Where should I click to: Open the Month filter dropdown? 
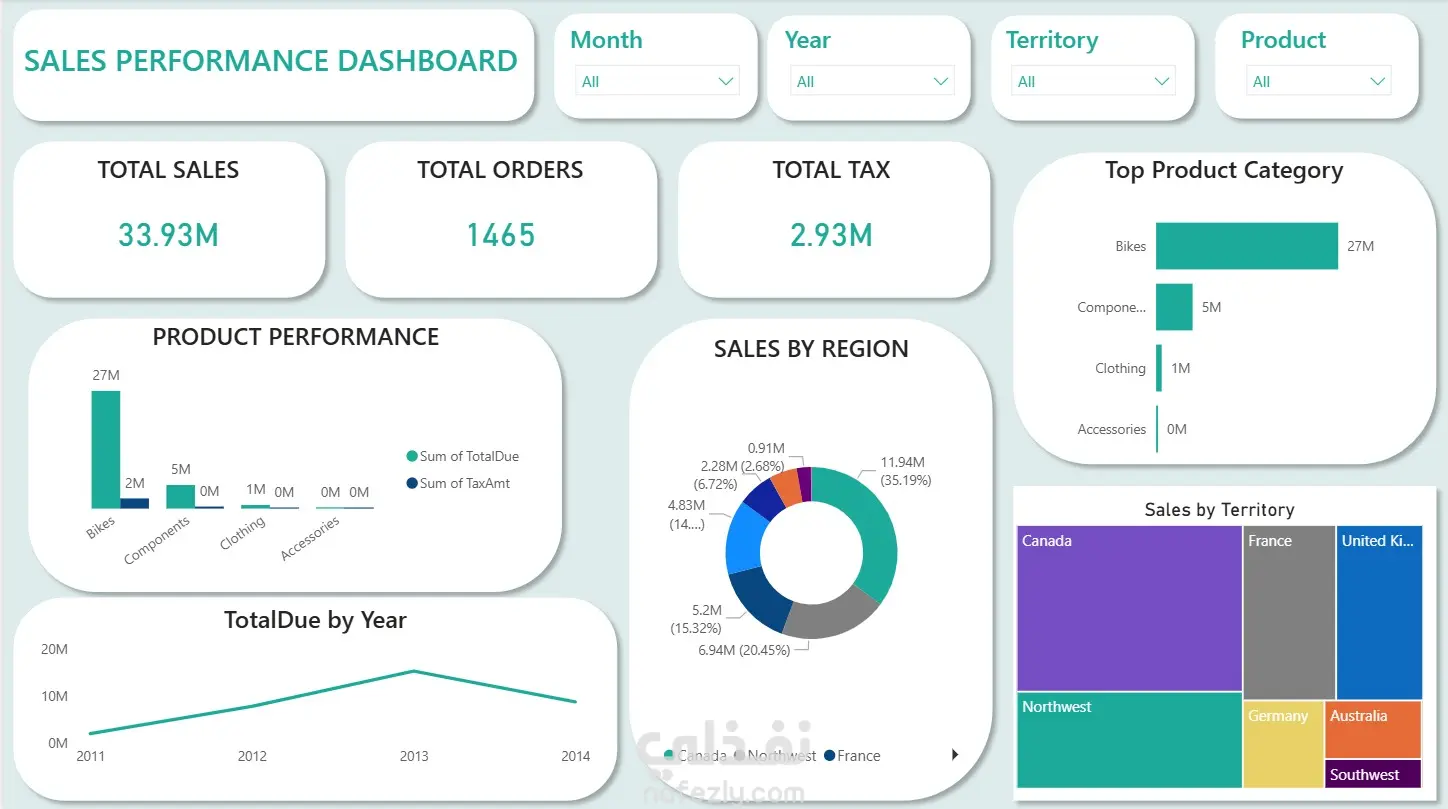(x=657, y=81)
